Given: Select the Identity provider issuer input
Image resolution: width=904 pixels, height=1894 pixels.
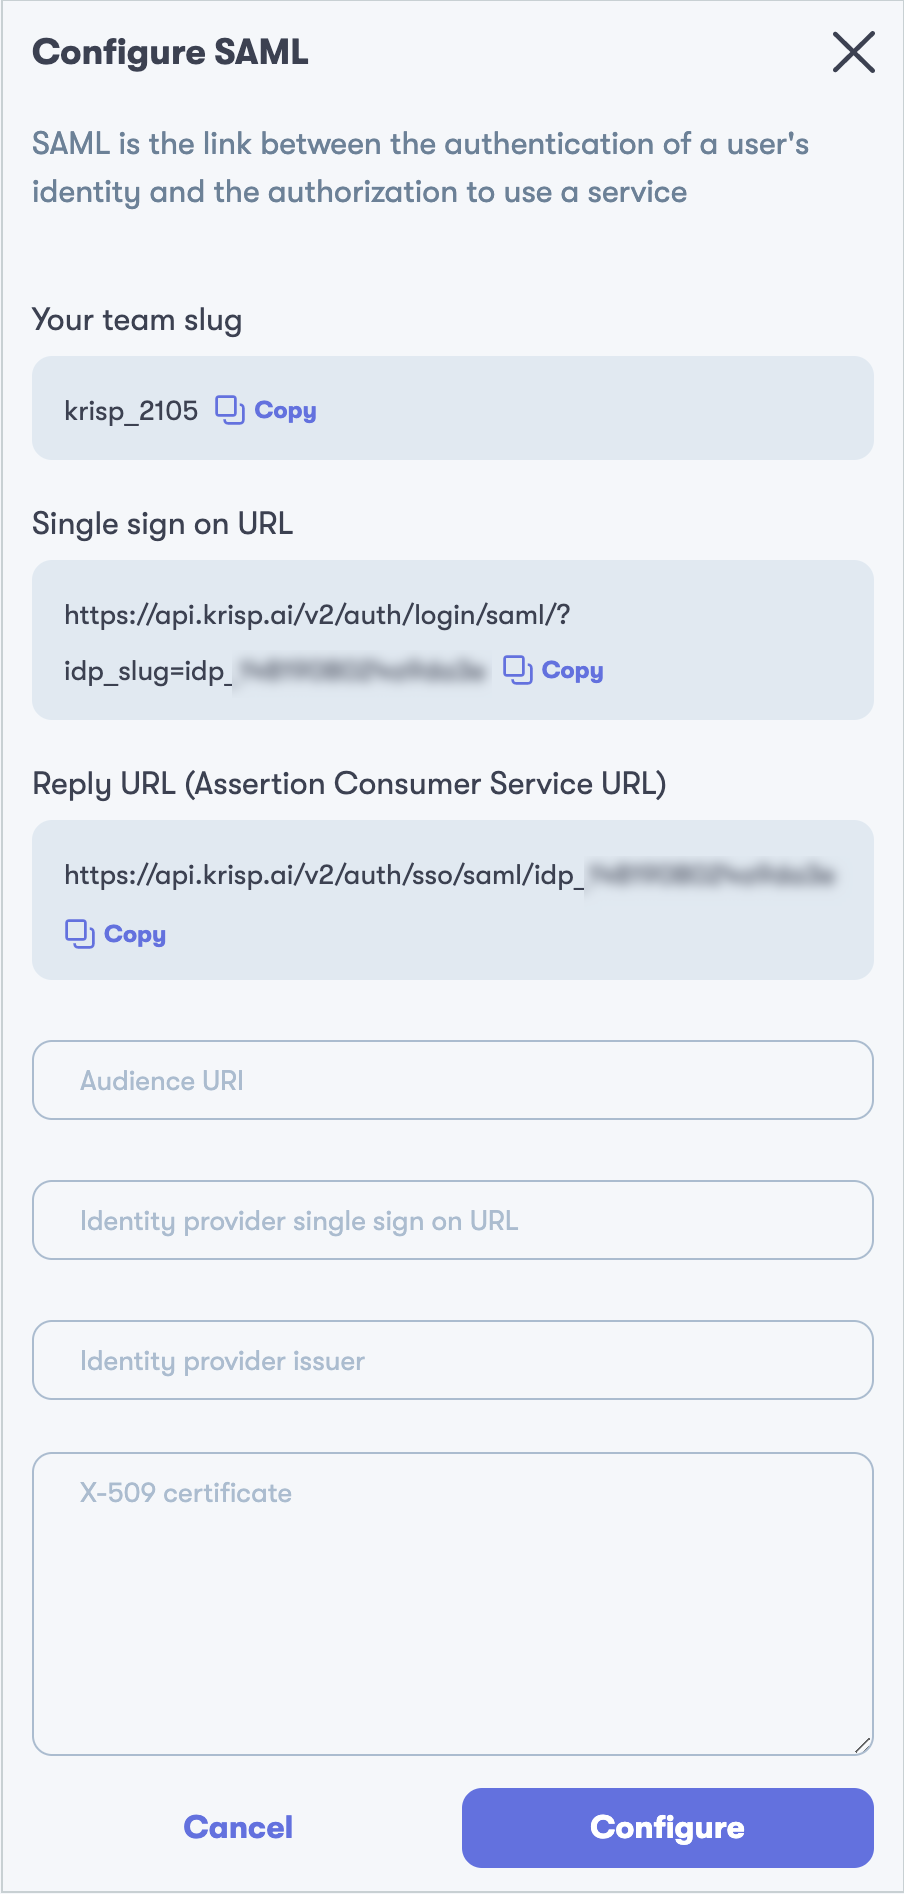Looking at the screenshot, I should [453, 1360].
